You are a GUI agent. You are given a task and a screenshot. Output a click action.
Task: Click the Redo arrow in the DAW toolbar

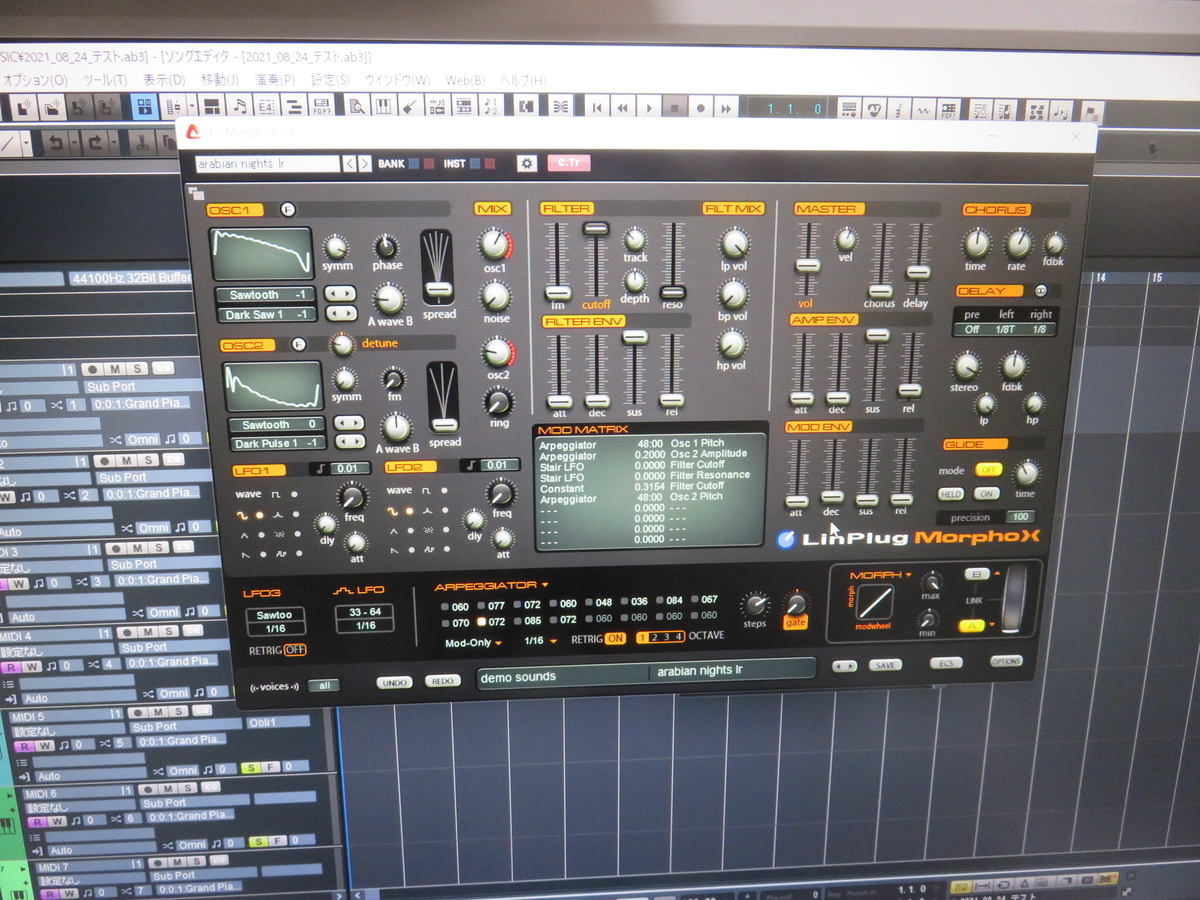95,143
